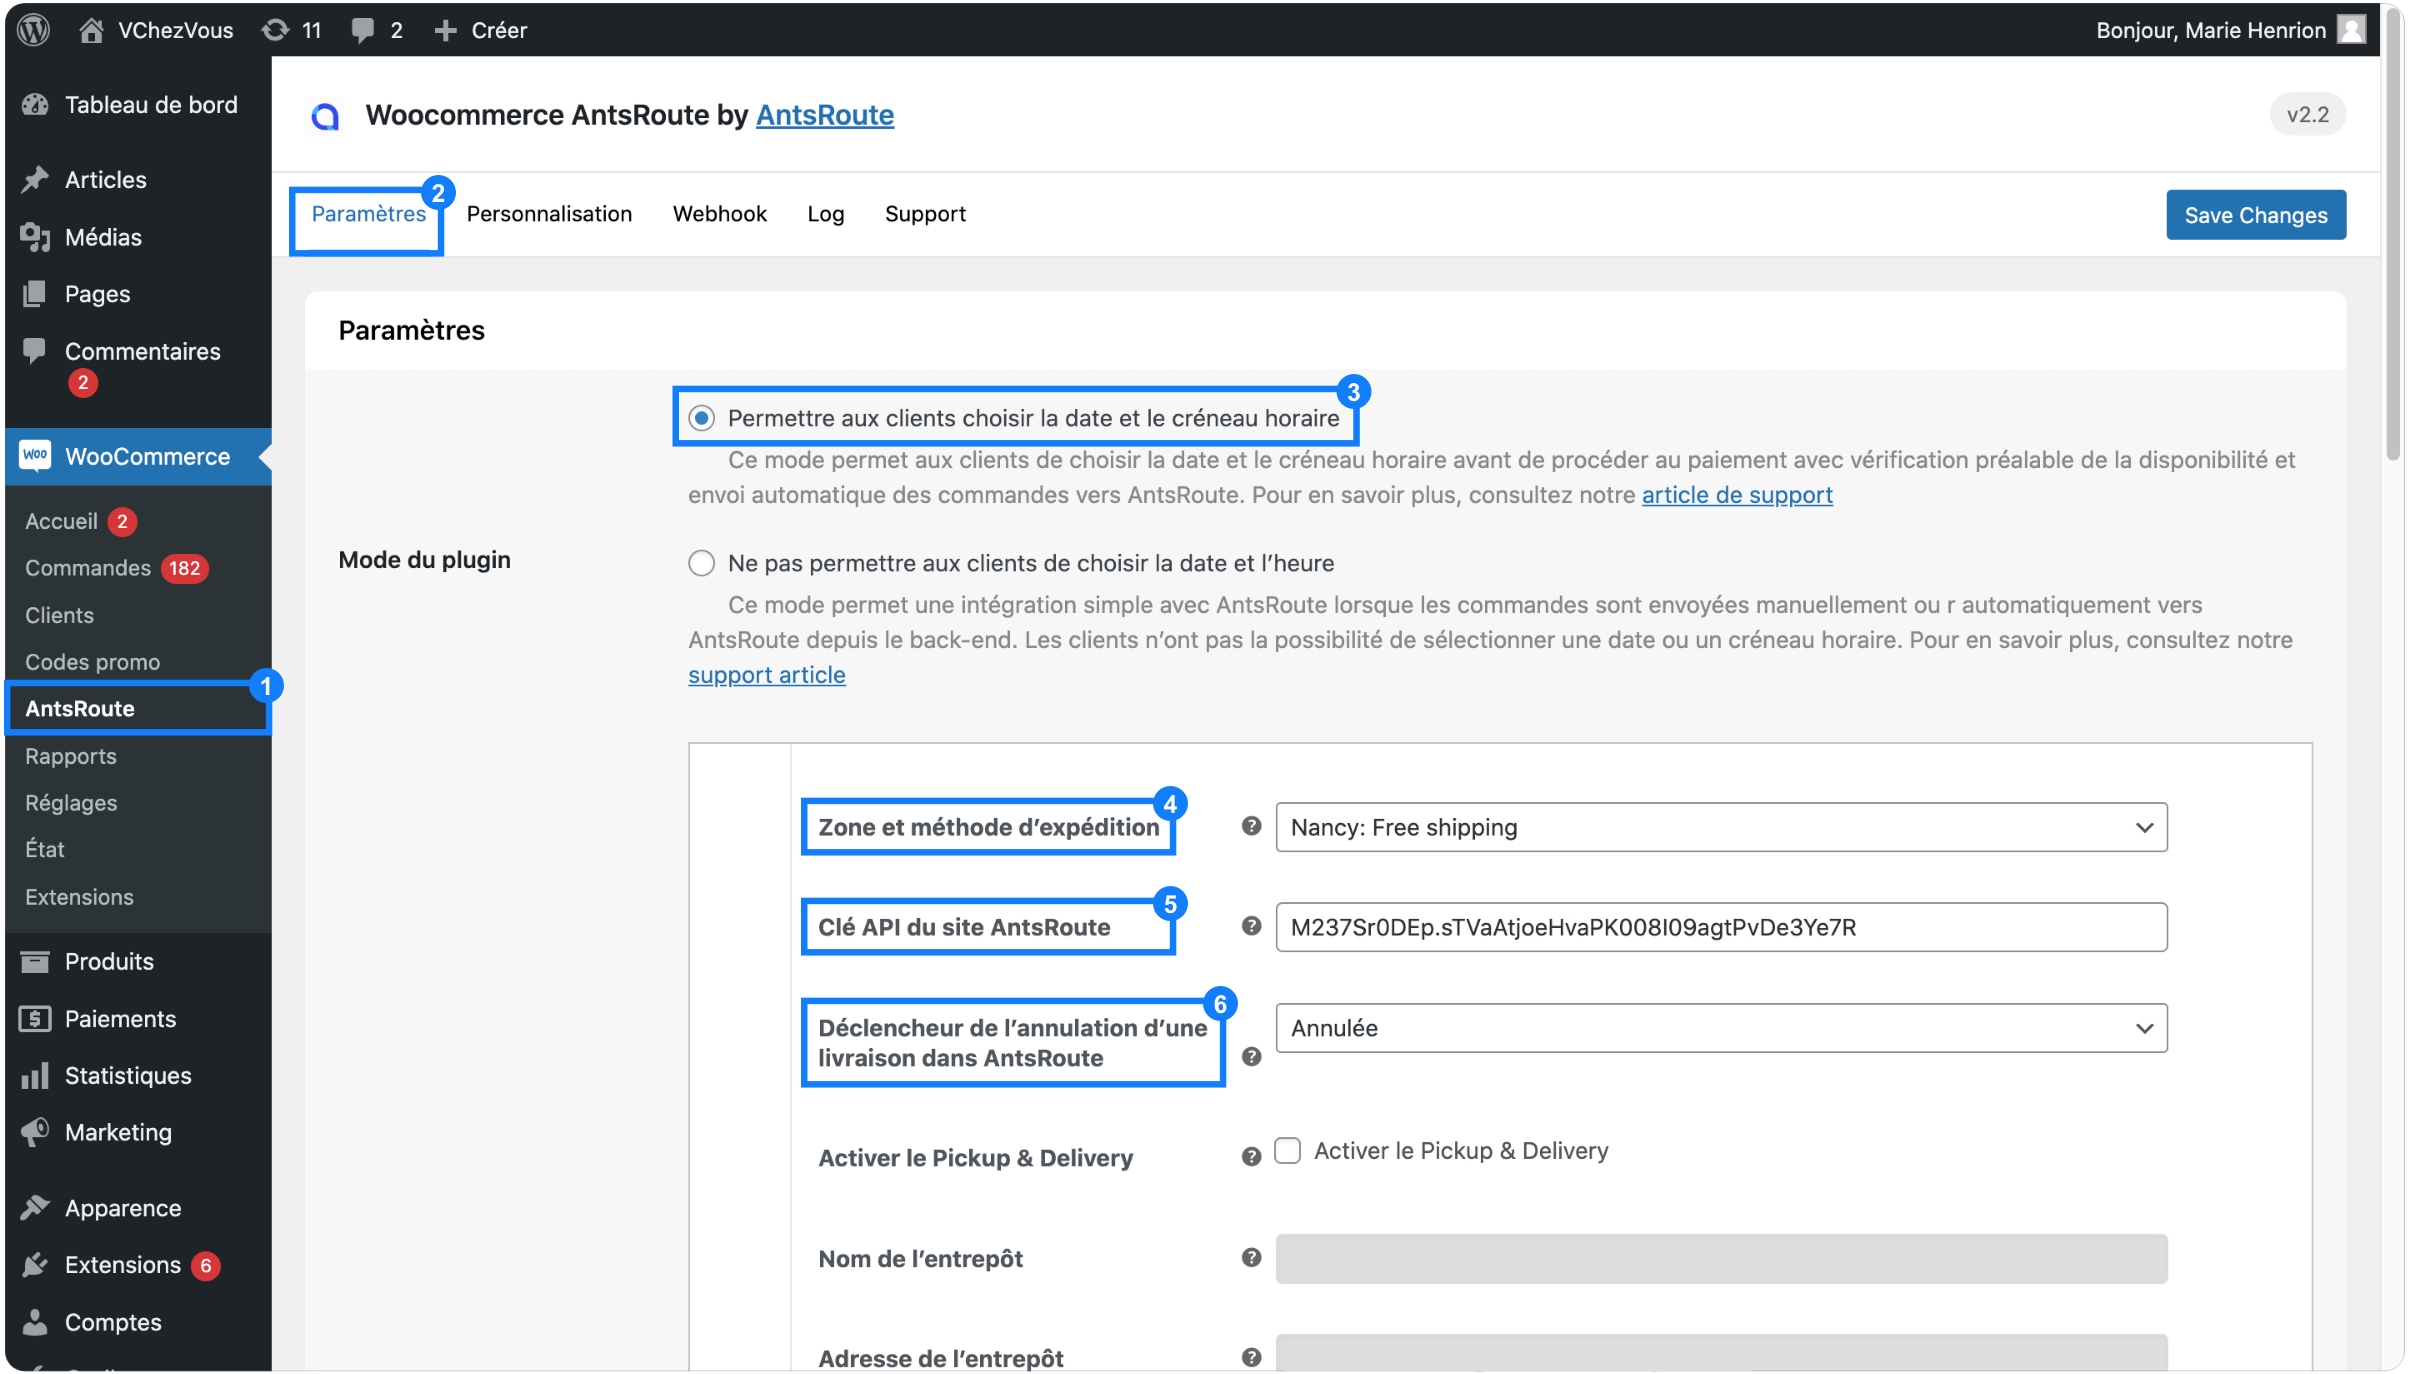Viewport: 2409px width, 1374px height.
Task: Open the support article link
Action: coord(767,675)
